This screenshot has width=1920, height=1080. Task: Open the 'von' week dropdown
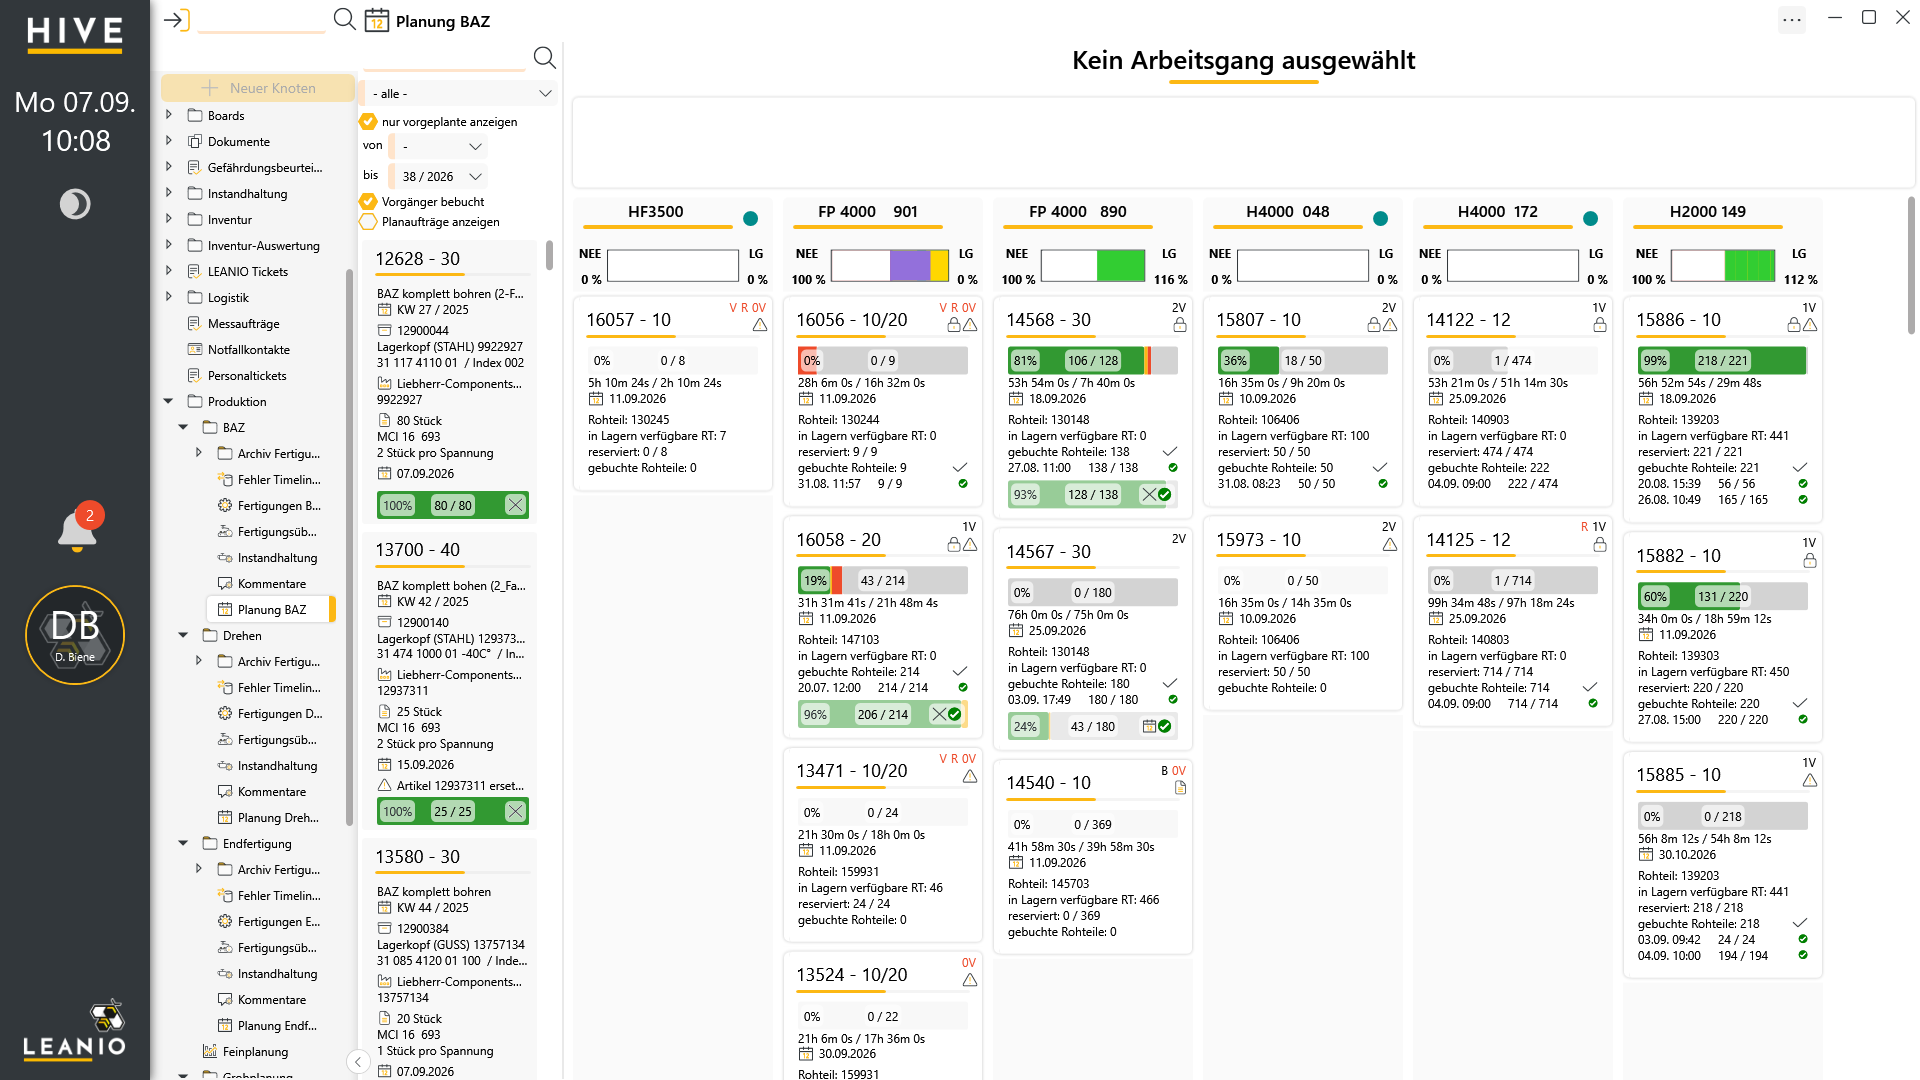click(439, 146)
